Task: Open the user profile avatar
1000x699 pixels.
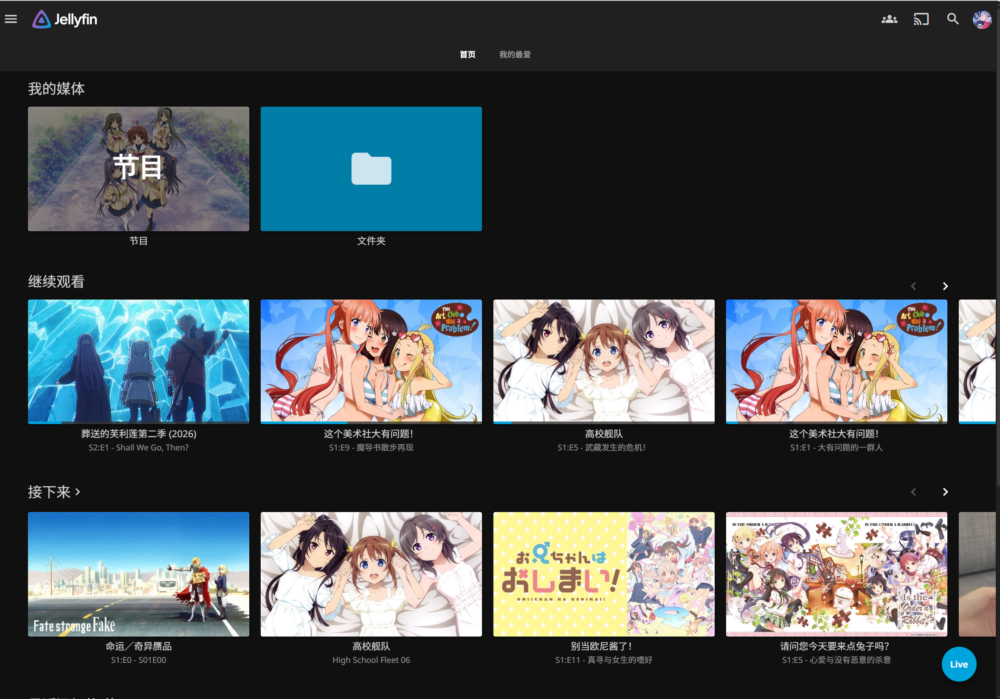Action: (x=982, y=19)
